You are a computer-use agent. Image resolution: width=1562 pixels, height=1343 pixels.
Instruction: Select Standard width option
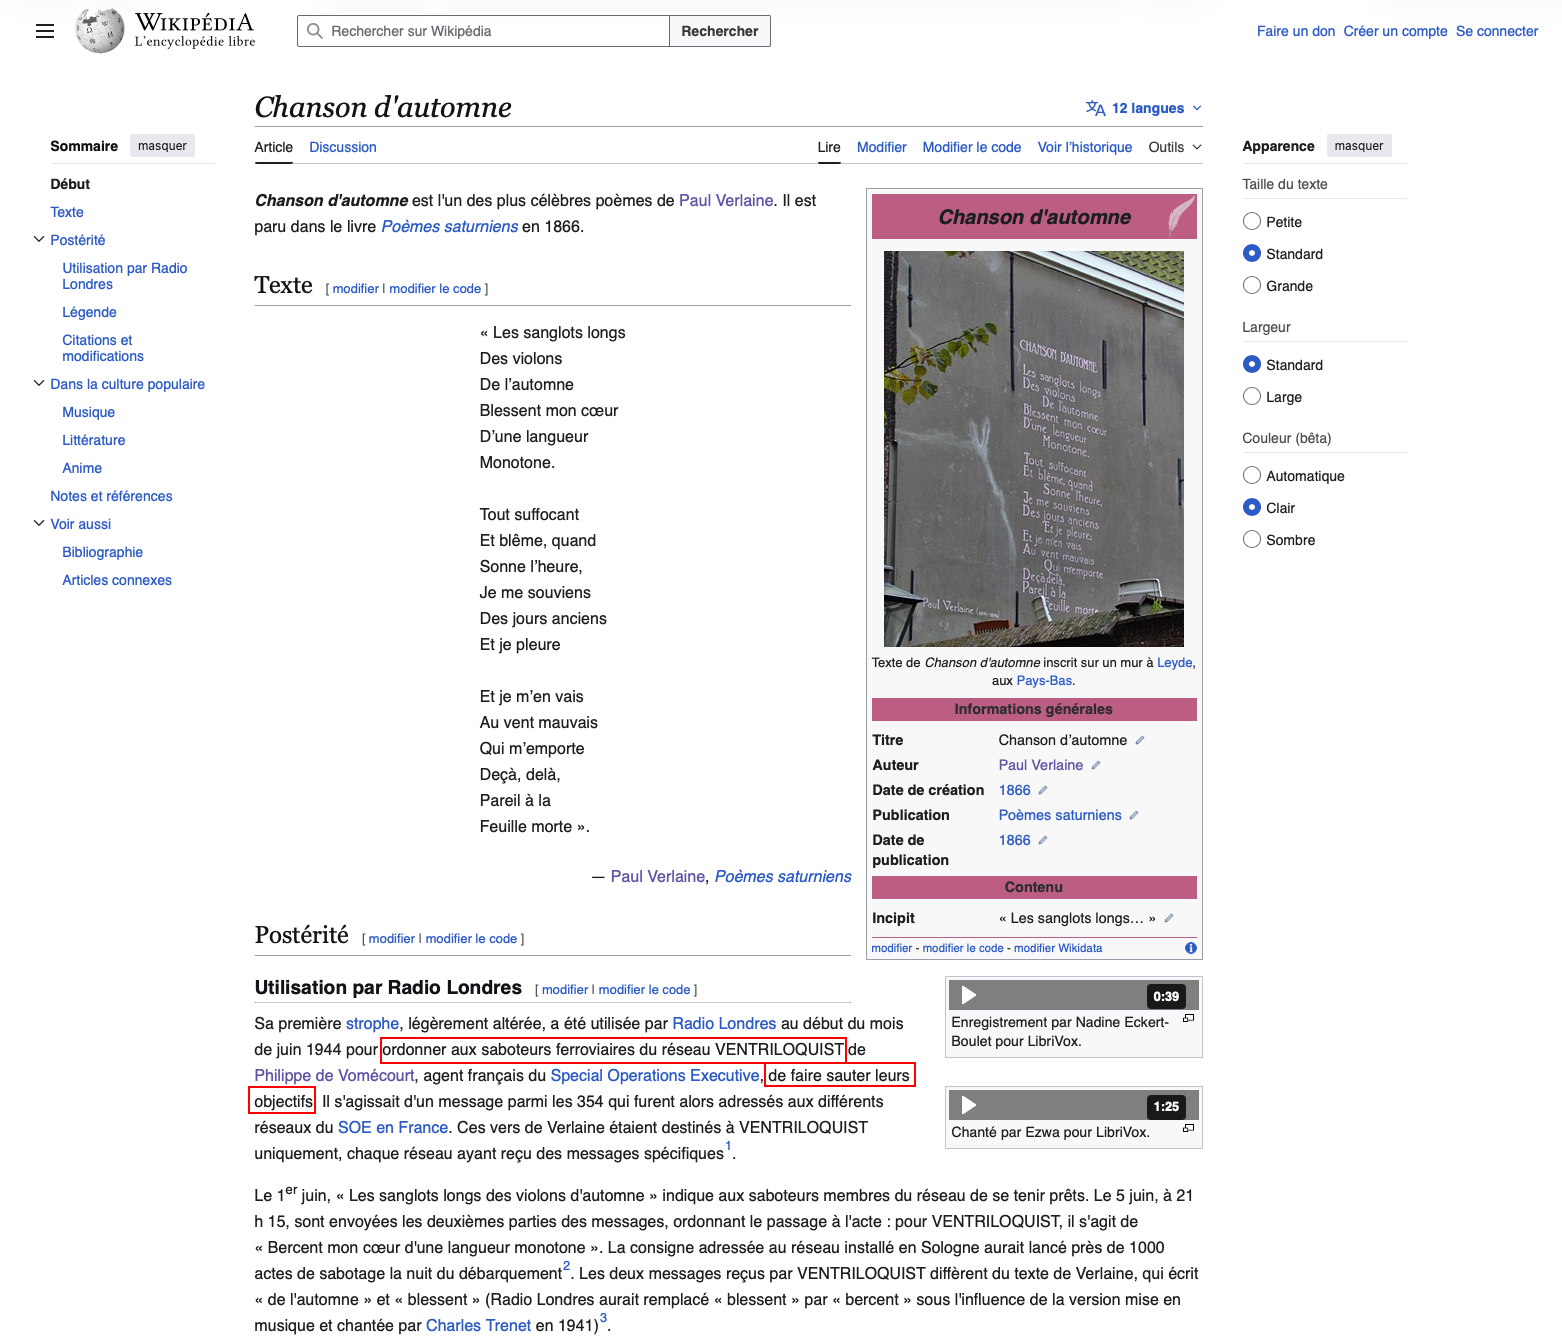click(x=1252, y=364)
